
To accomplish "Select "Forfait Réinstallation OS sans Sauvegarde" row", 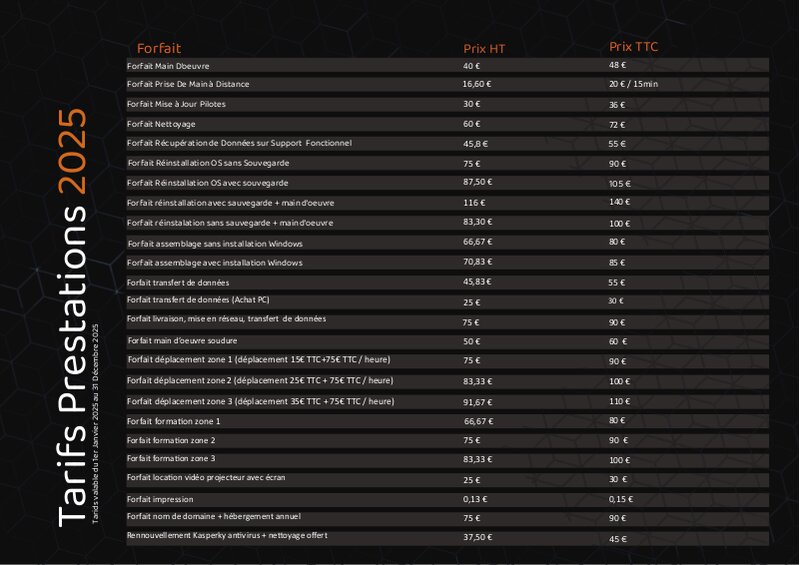I will pyautogui.click(x=207, y=163).
